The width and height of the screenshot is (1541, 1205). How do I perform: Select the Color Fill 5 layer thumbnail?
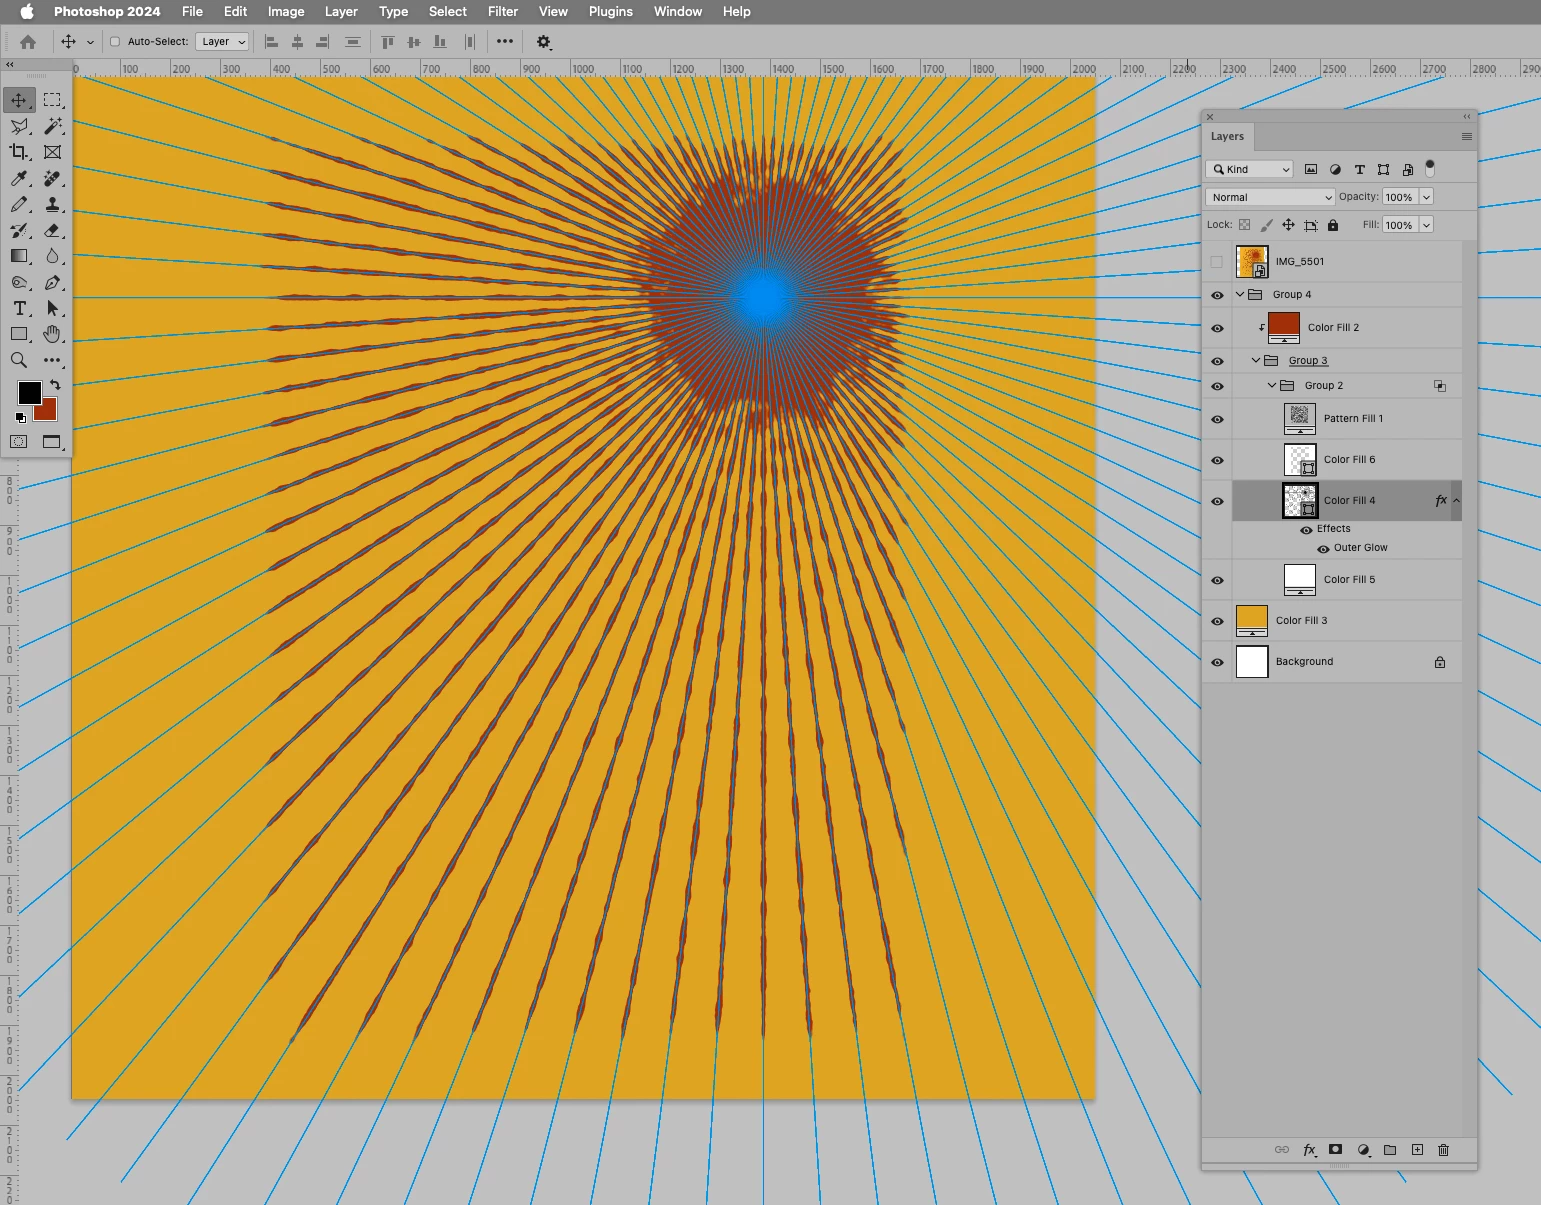tap(1300, 580)
